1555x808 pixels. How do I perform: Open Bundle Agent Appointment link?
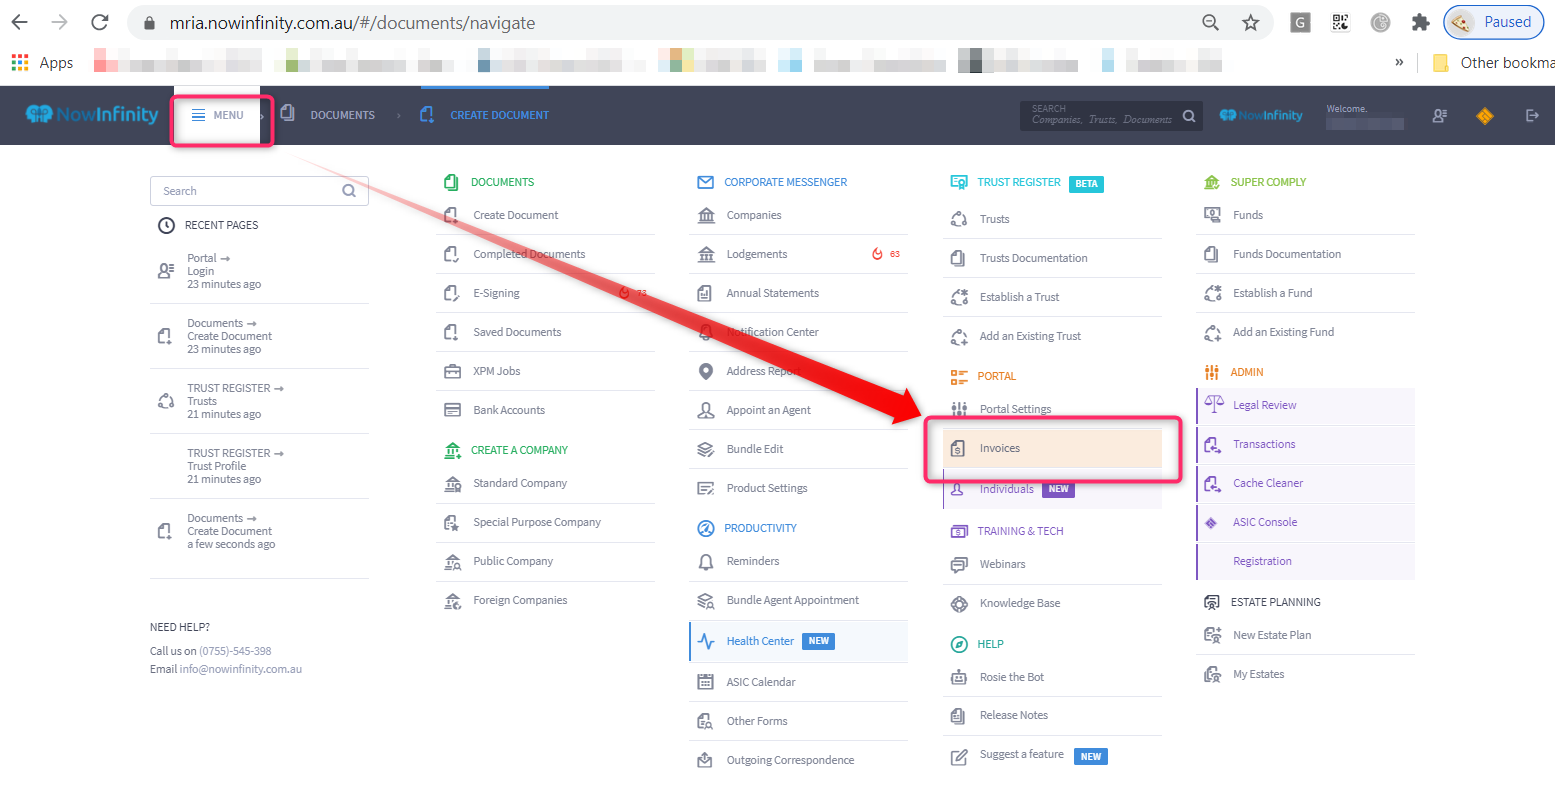point(793,600)
